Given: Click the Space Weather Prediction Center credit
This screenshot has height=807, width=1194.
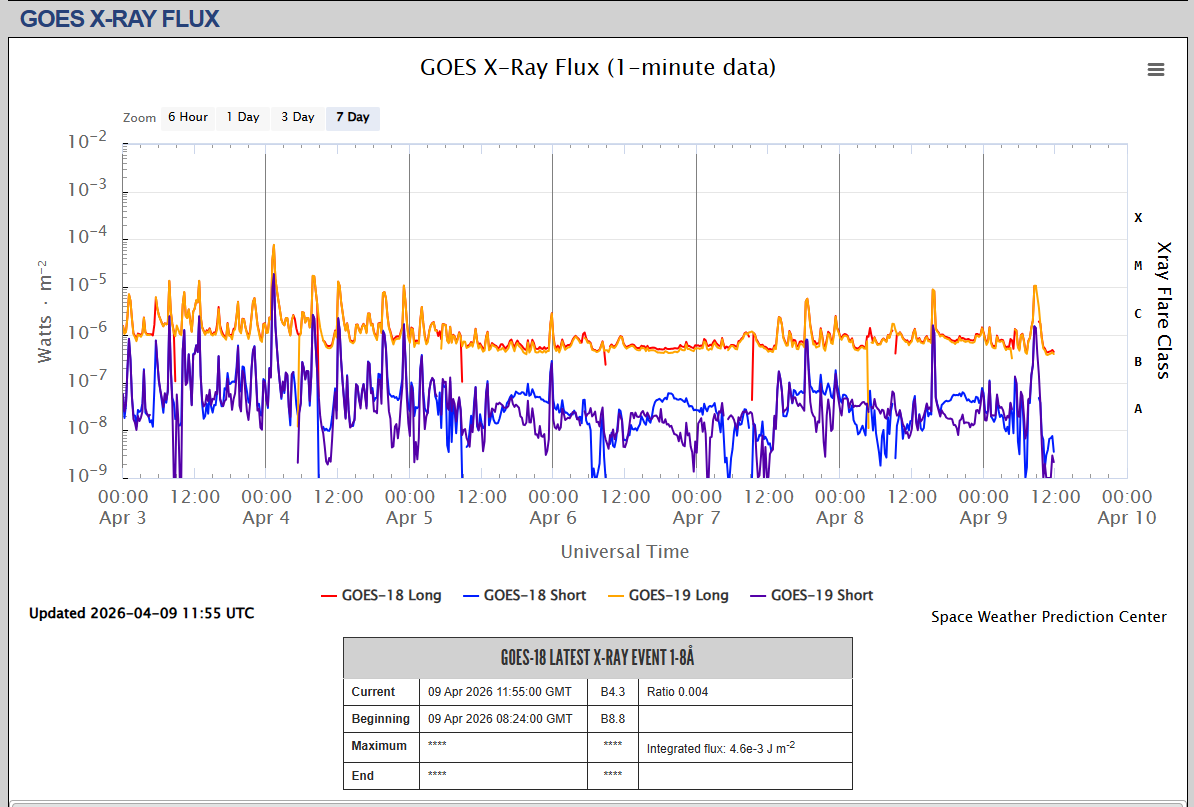Looking at the screenshot, I should (1049, 617).
